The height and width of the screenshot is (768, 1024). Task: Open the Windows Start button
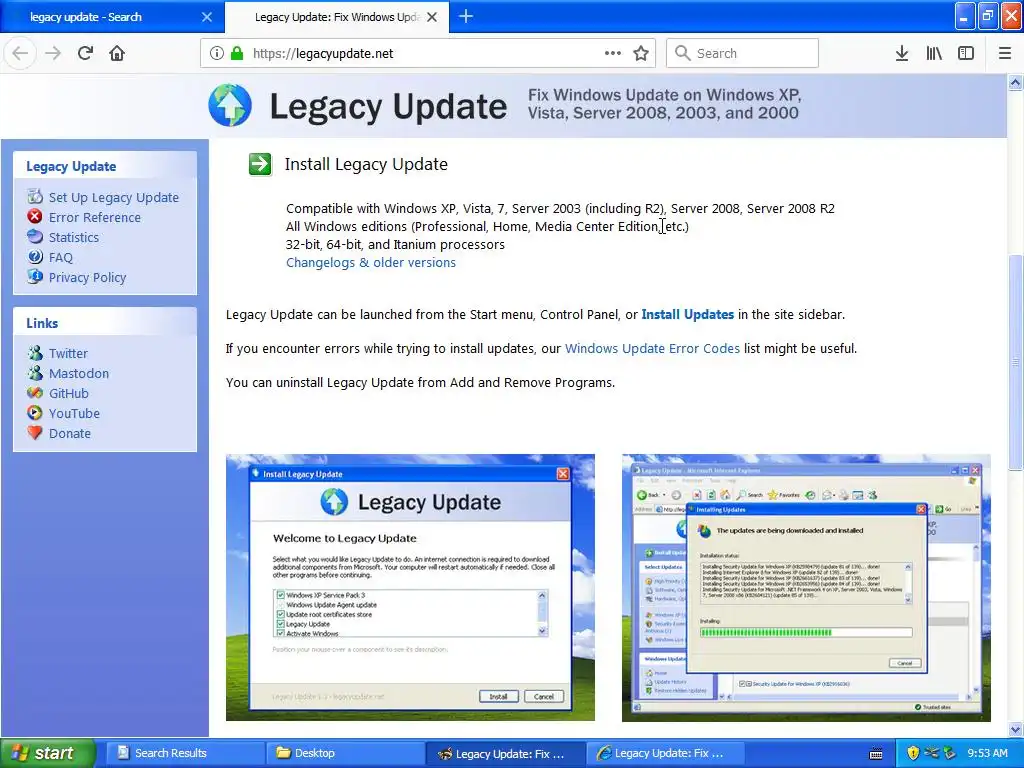pos(48,753)
